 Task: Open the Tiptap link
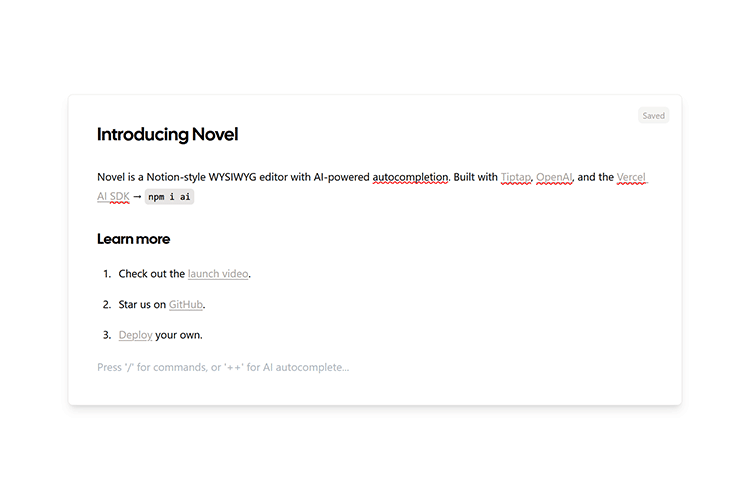click(x=516, y=177)
